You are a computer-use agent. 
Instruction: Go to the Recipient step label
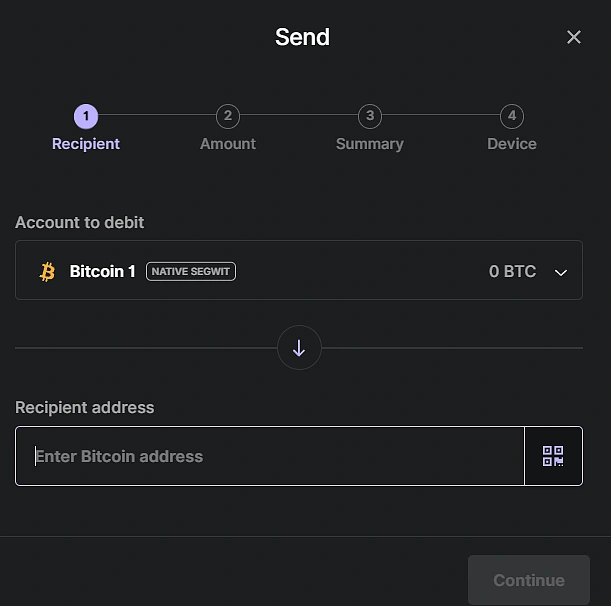(x=86, y=144)
